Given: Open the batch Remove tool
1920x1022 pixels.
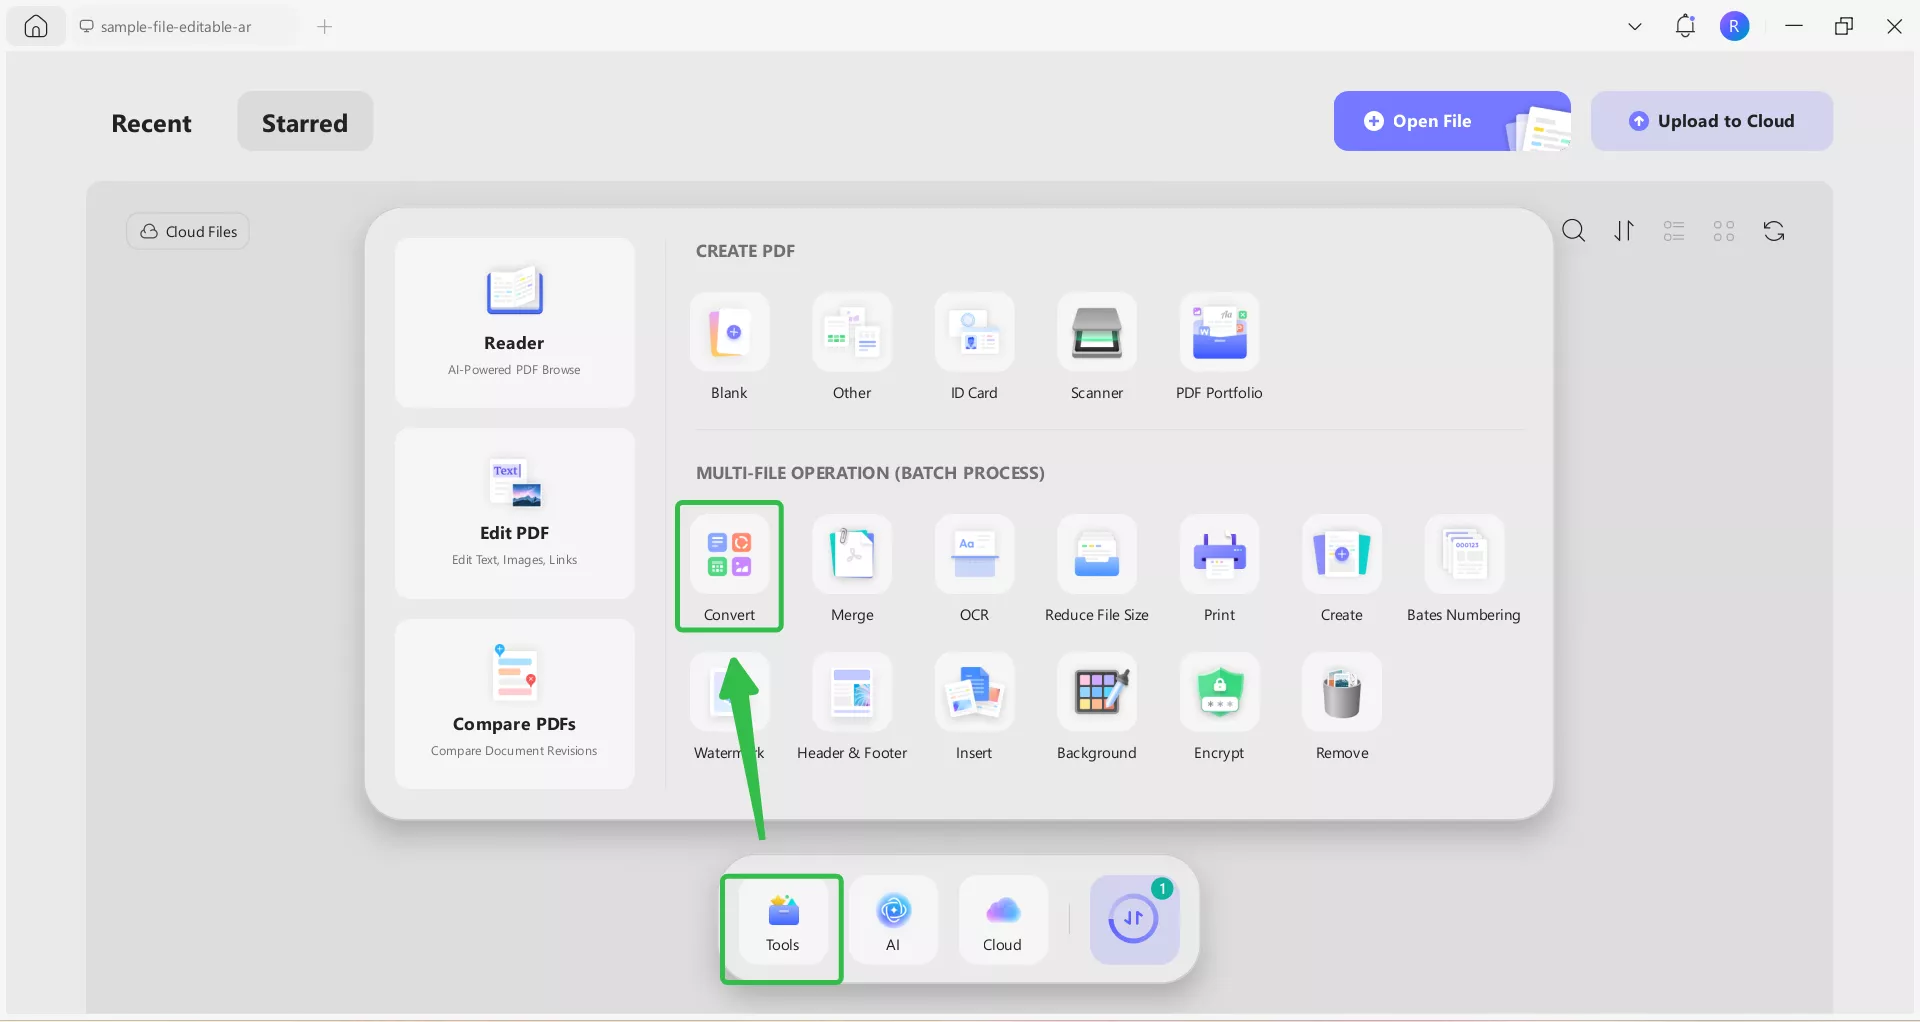Looking at the screenshot, I should tap(1342, 706).
